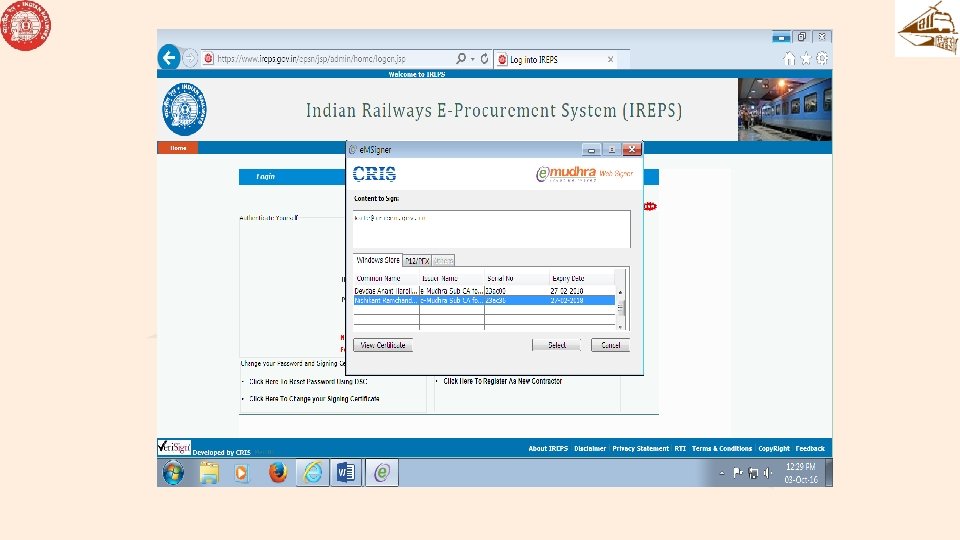Click the scroll down arrow in certificate list
This screenshot has height=540, width=960.
click(x=620, y=326)
